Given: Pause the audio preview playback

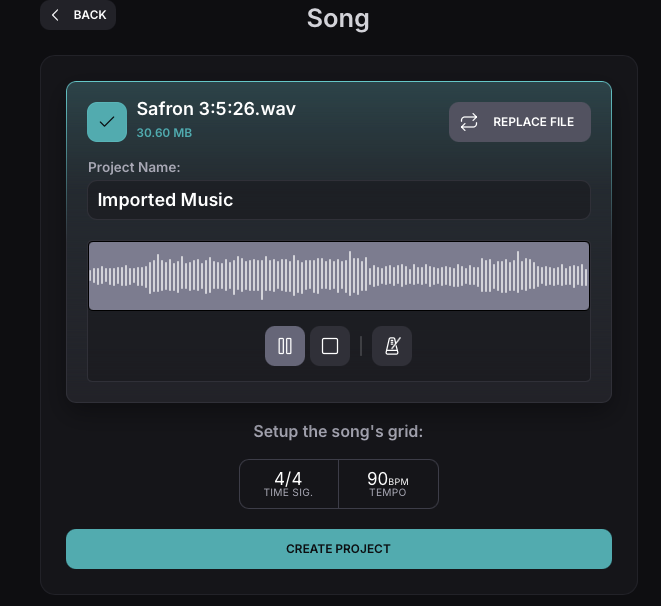Looking at the screenshot, I should click(x=285, y=346).
